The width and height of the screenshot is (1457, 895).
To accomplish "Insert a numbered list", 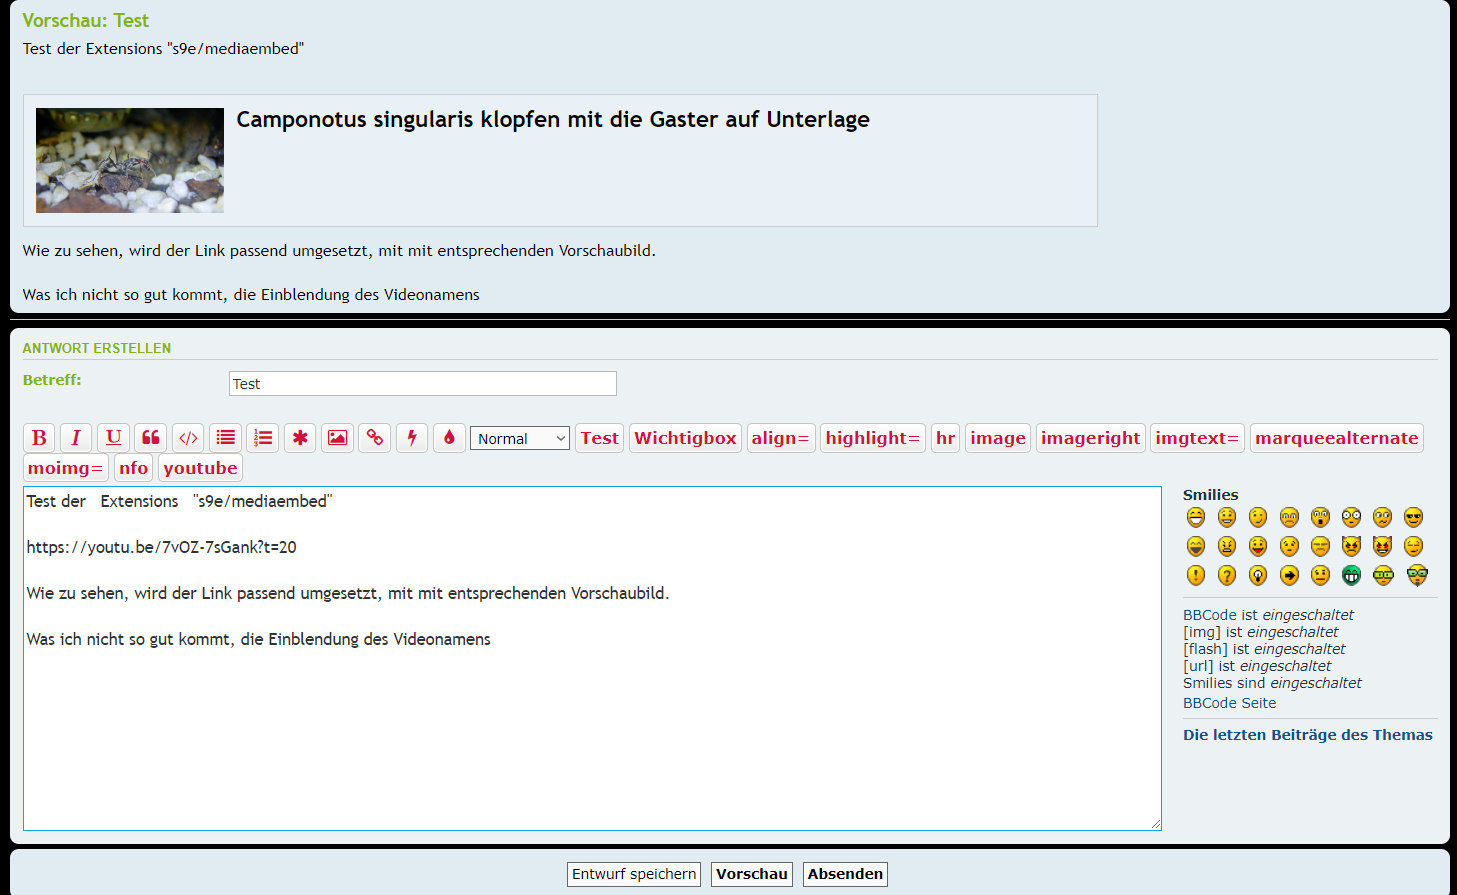I will (263, 438).
